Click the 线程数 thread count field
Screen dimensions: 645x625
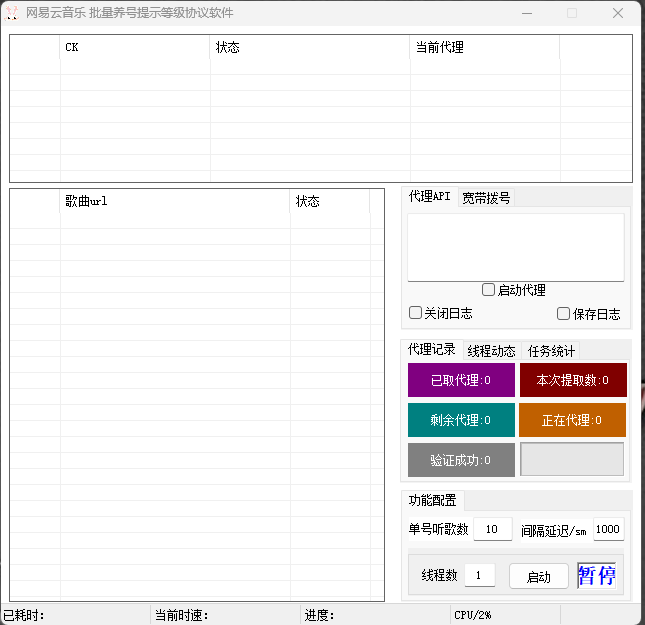pos(480,575)
